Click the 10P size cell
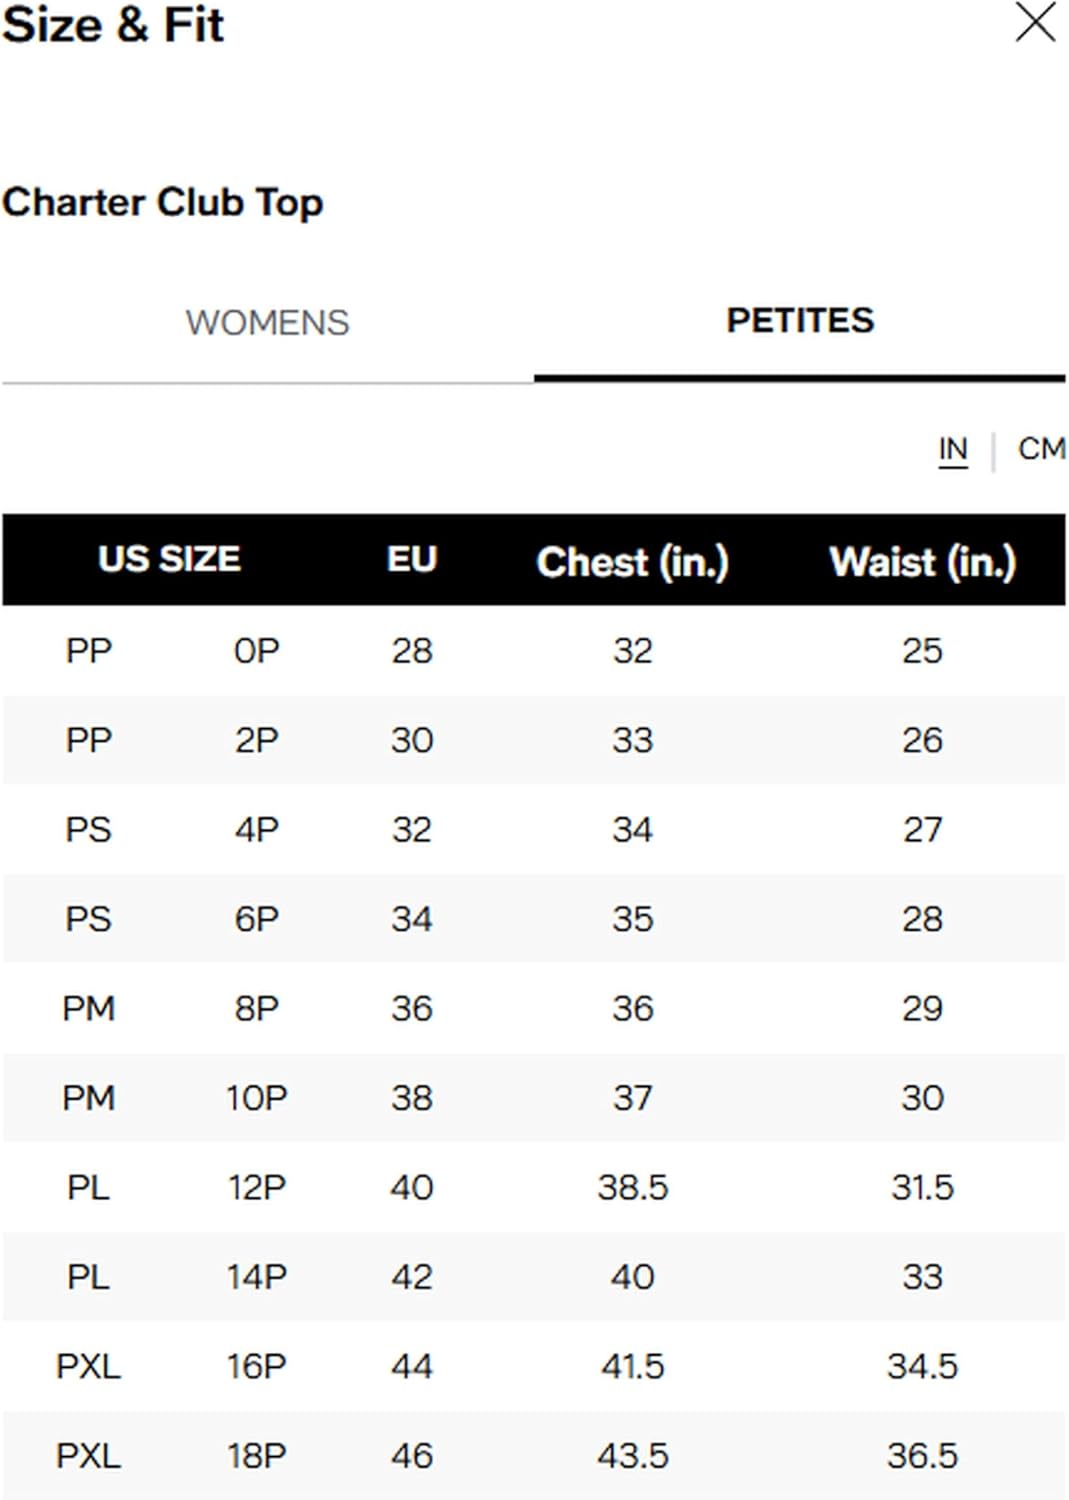The image size is (1069, 1500). pos(257,1098)
